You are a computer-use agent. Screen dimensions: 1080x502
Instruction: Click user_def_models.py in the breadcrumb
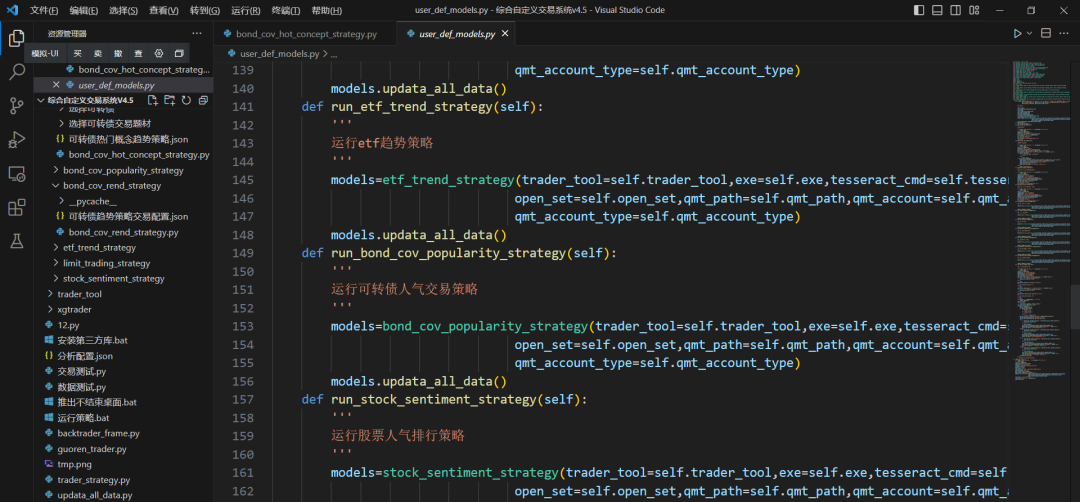[279, 53]
